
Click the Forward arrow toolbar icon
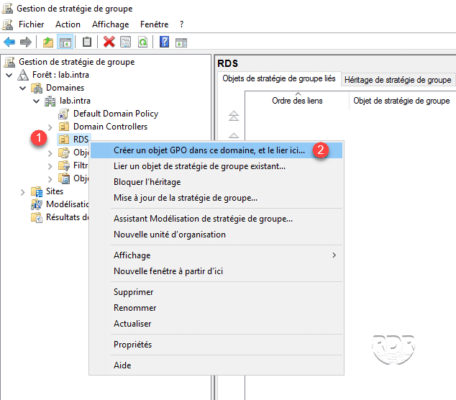click(26, 42)
